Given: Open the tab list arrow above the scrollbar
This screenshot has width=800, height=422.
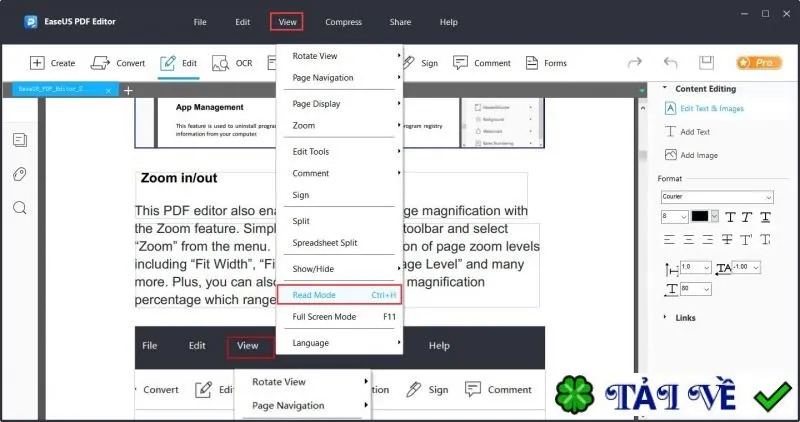Looking at the screenshot, I should [x=642, y=91].
